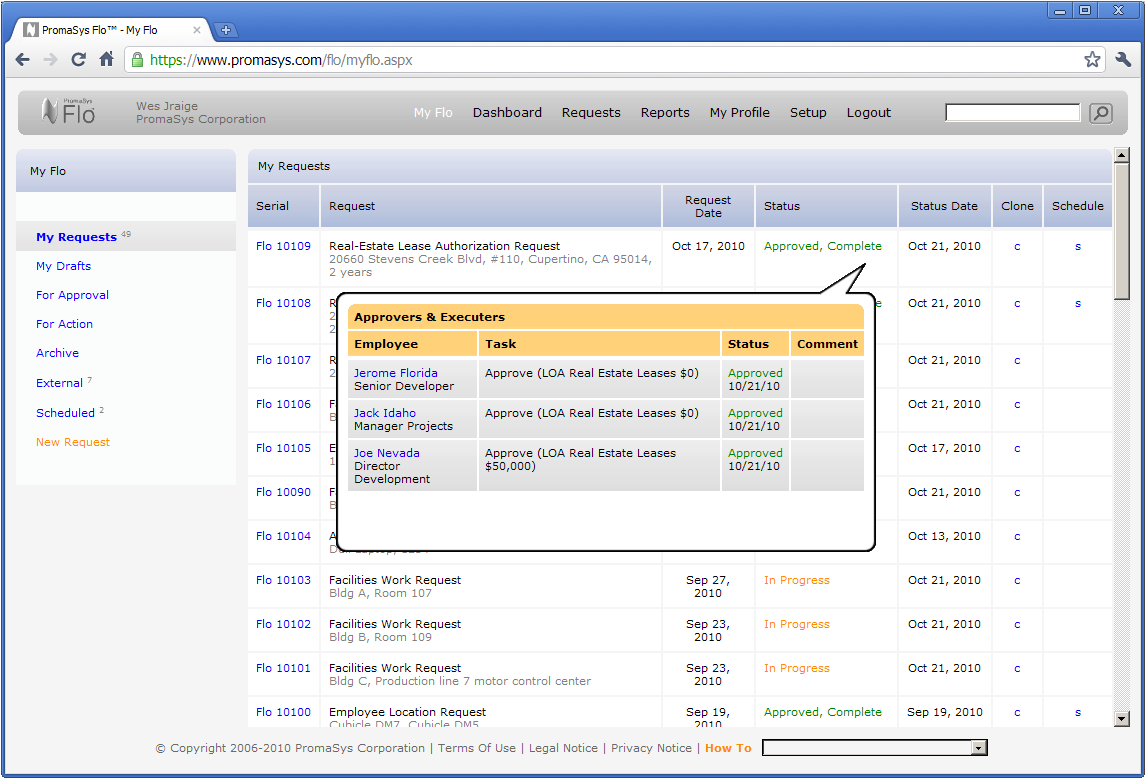Click the browser address bar
Image resolution: width=1146 pixels, height=779 pixels.
pyautogui.click(x=600, y=60)
